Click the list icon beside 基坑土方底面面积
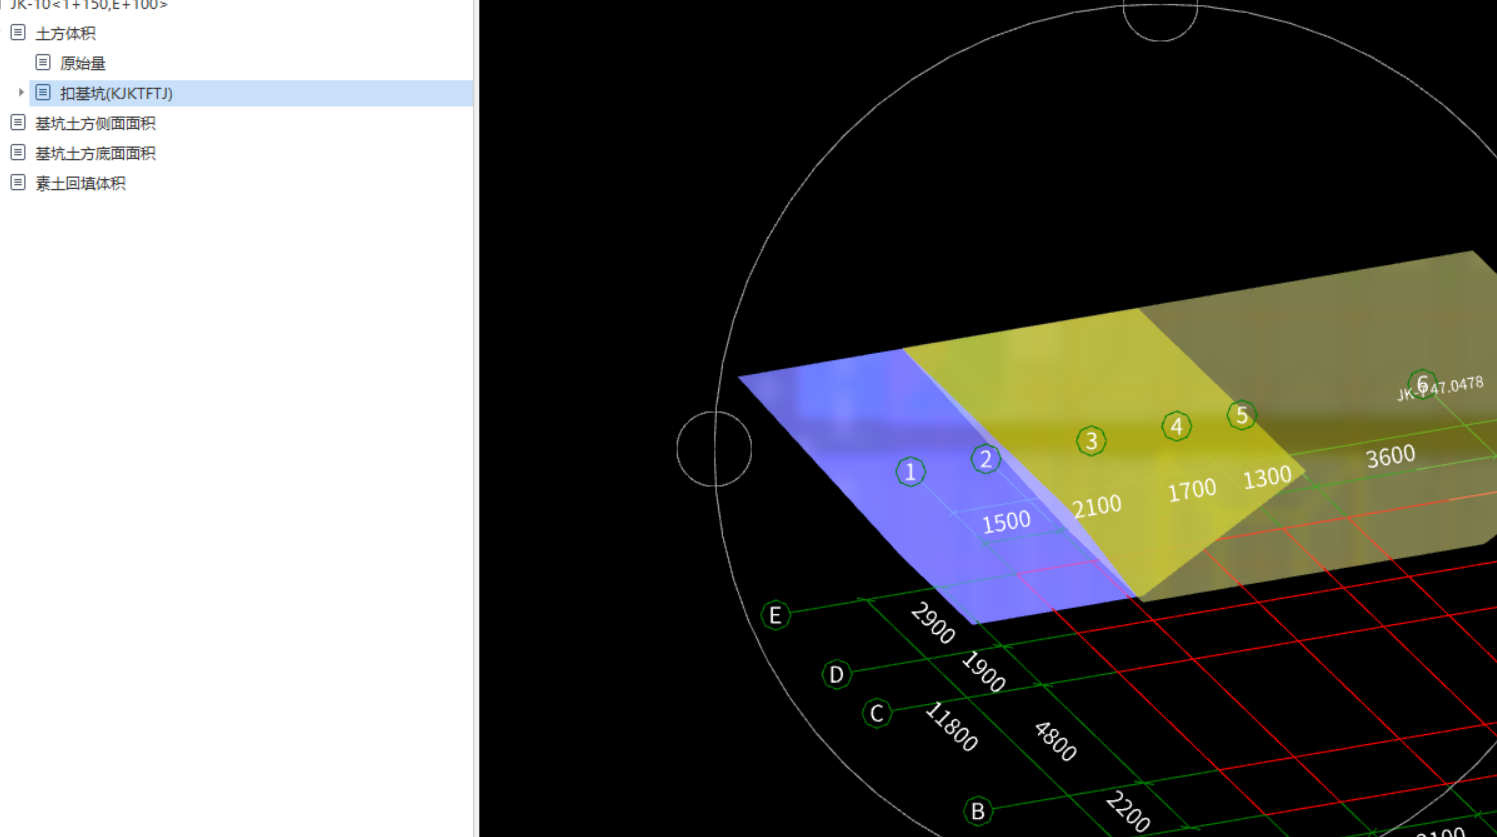Image resolution: width=1497 pixels, height=837 pixels. tap(18, 152)
